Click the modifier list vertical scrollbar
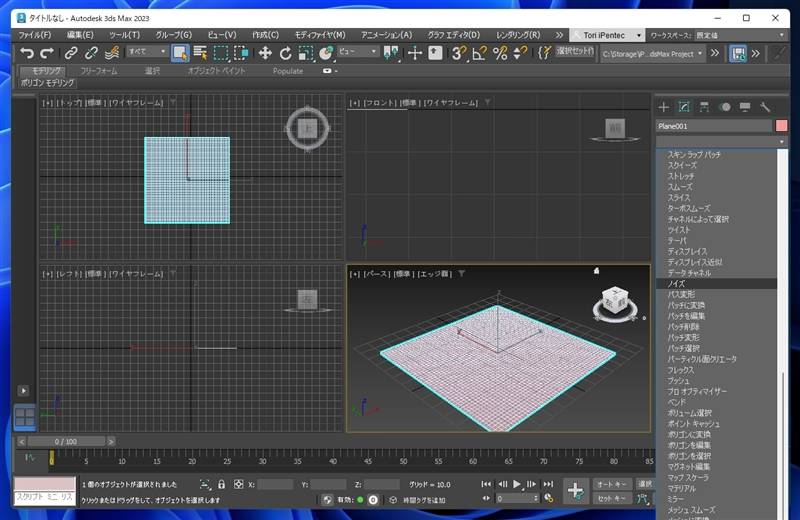The height and width of the screenshot is (520, 800). click(x=783, y=334)
